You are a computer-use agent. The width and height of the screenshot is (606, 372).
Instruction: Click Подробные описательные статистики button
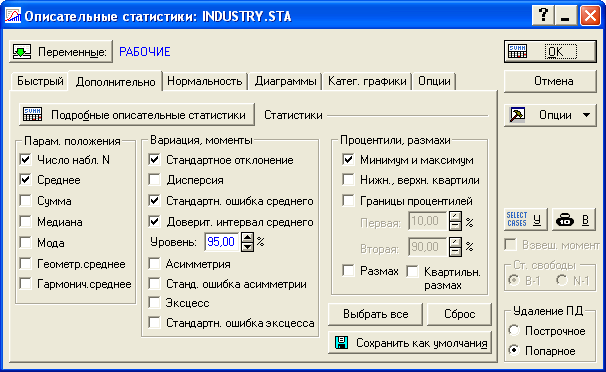(137, 115)
